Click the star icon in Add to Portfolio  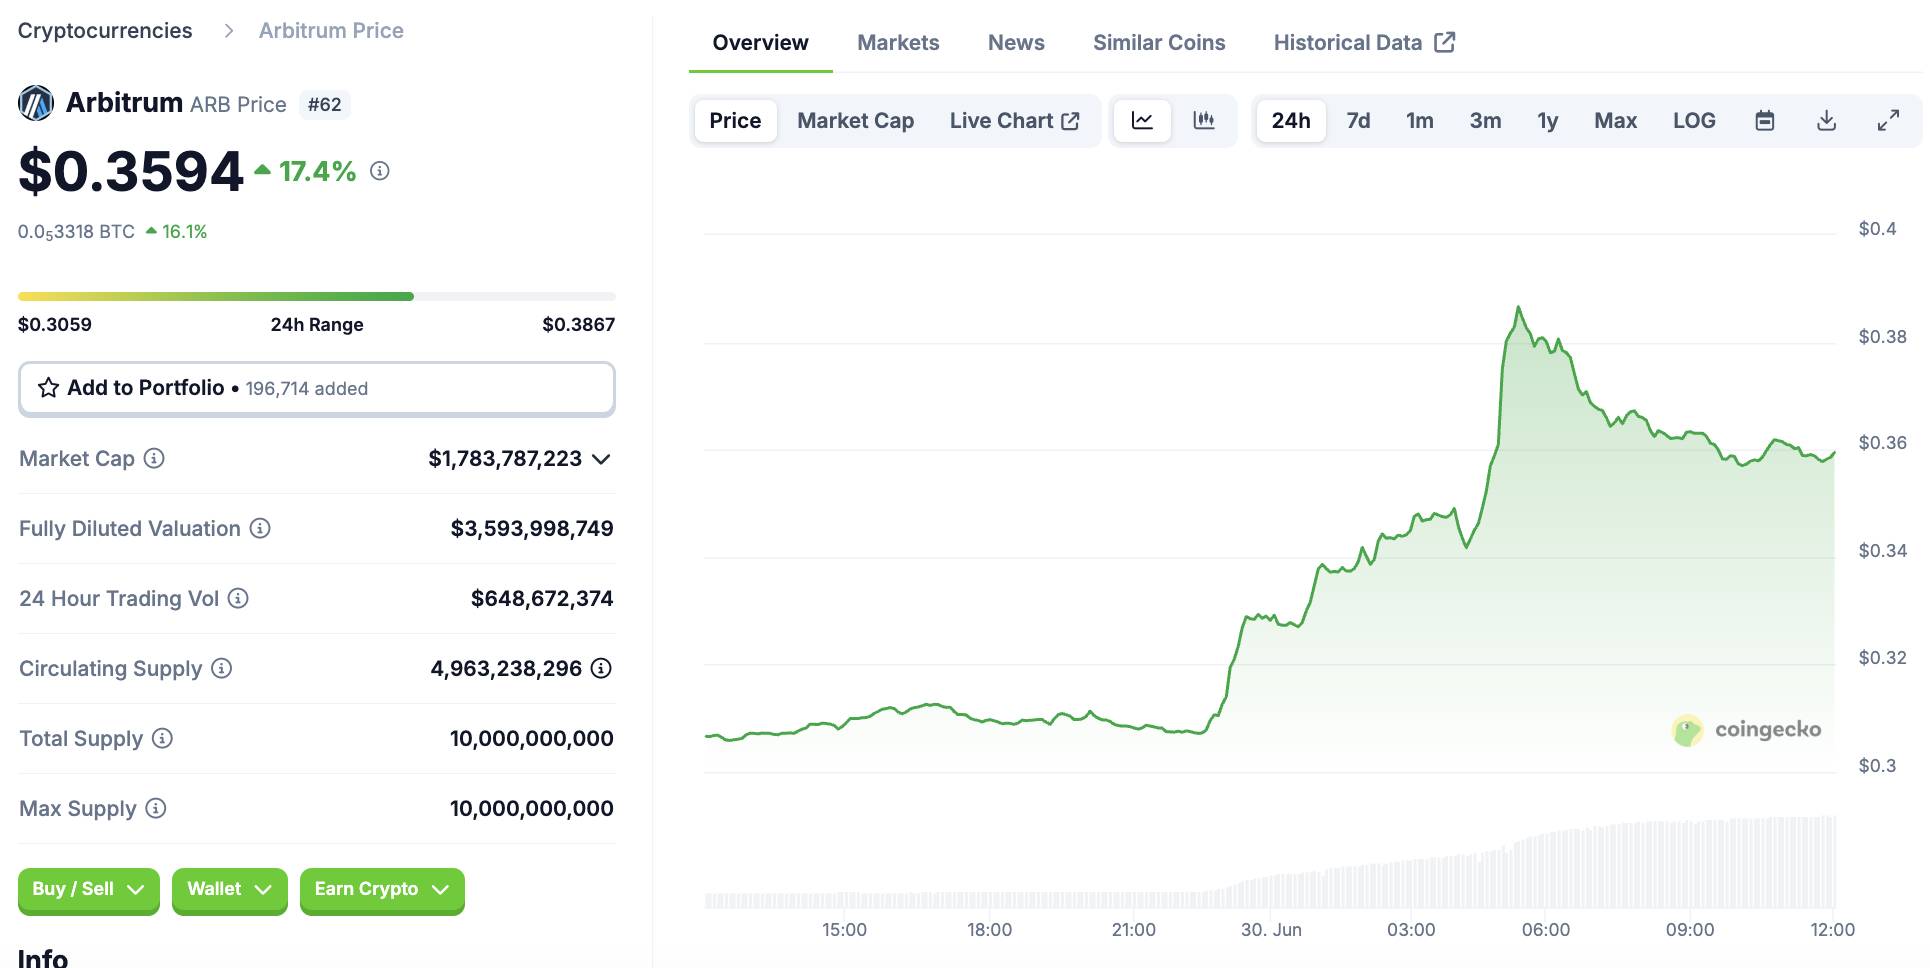48,388
